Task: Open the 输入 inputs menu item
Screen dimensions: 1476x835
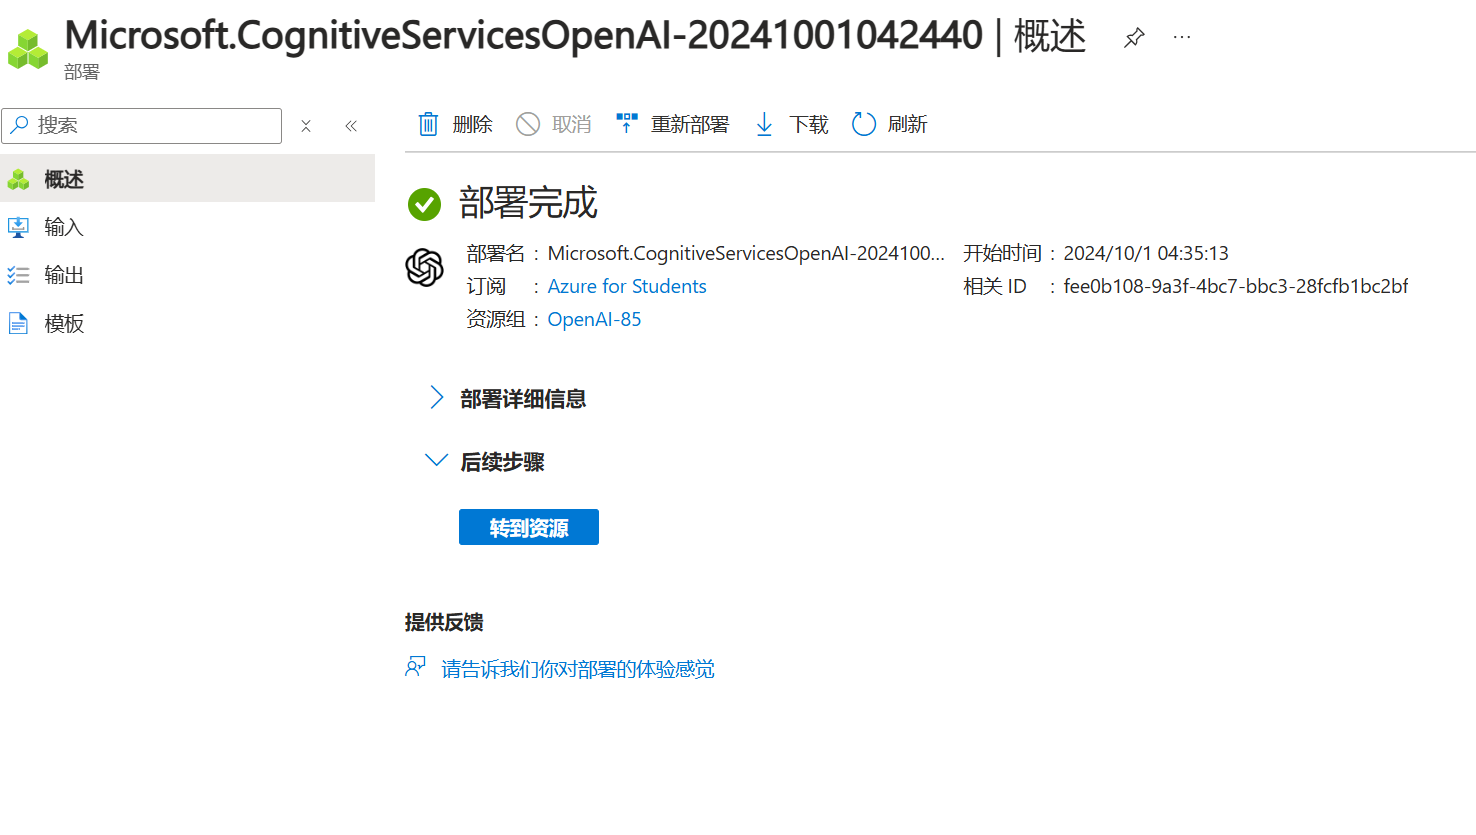Action: click(x=188, y=227)
